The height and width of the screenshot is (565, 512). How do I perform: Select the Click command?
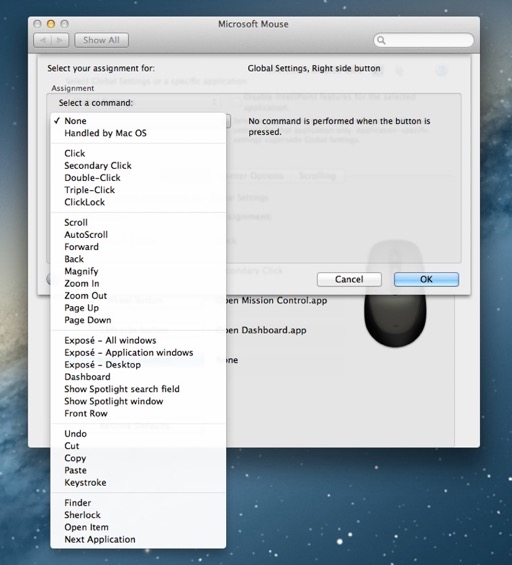[138, 153]
